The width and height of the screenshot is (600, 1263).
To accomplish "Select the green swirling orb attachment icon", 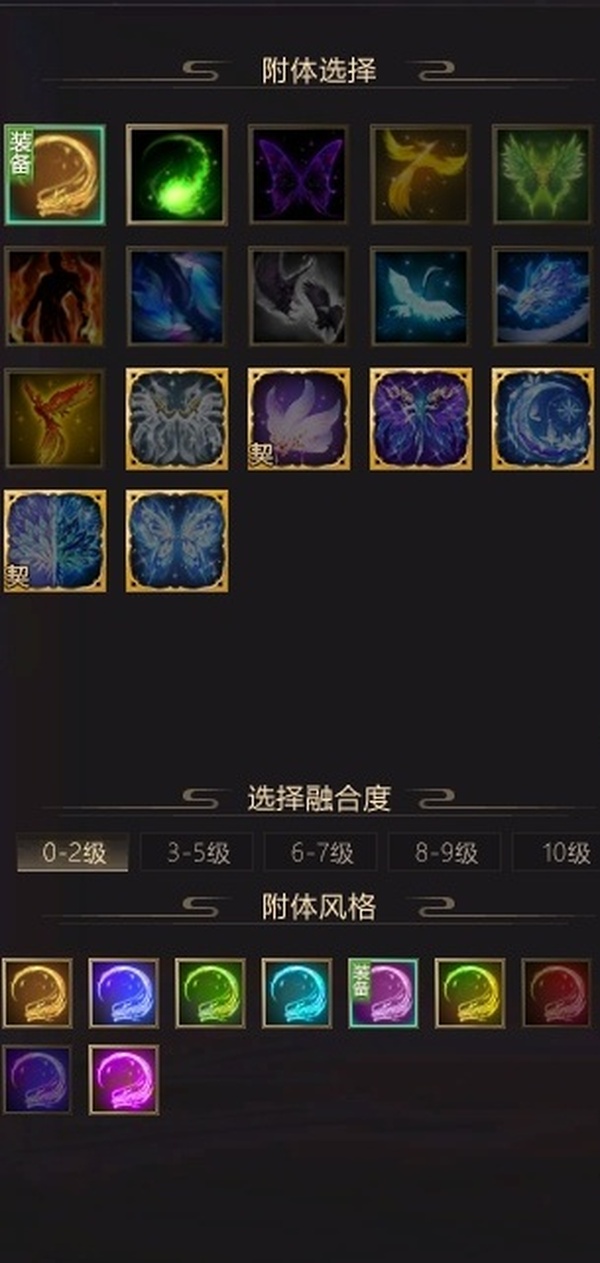I will pyautogui.click(x=177, y=174).
